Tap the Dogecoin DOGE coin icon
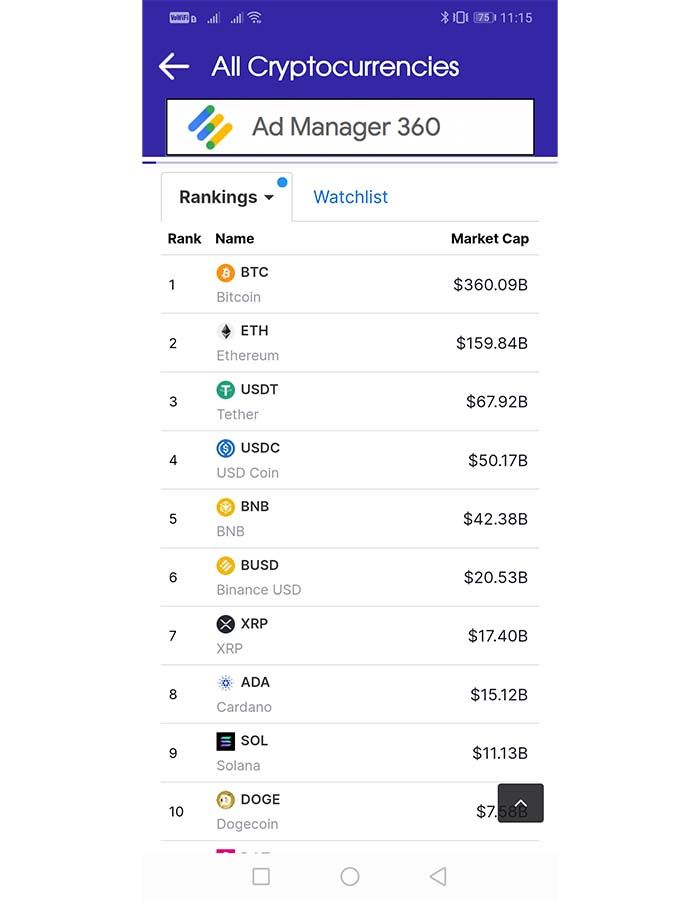The width and height of the screenshot is (700, 900). 225,800
